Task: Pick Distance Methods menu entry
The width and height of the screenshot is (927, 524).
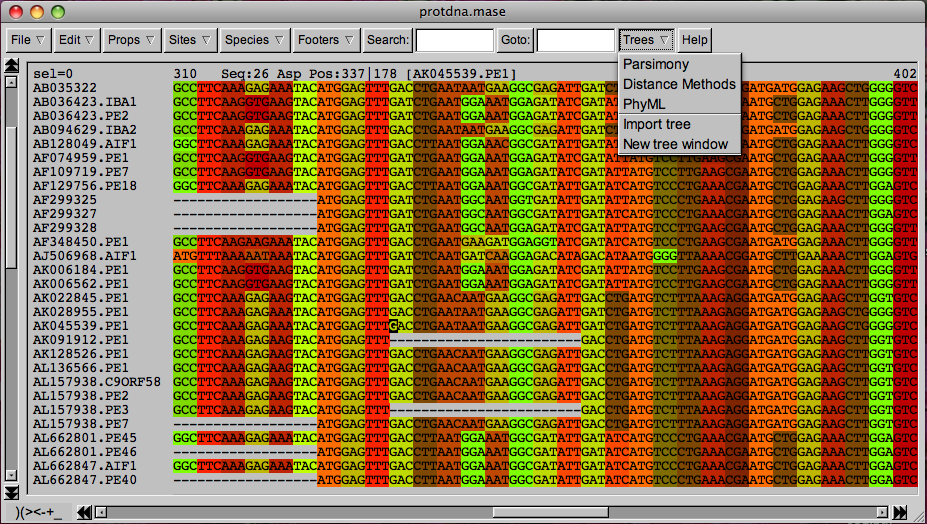Action: click(679, 84)
